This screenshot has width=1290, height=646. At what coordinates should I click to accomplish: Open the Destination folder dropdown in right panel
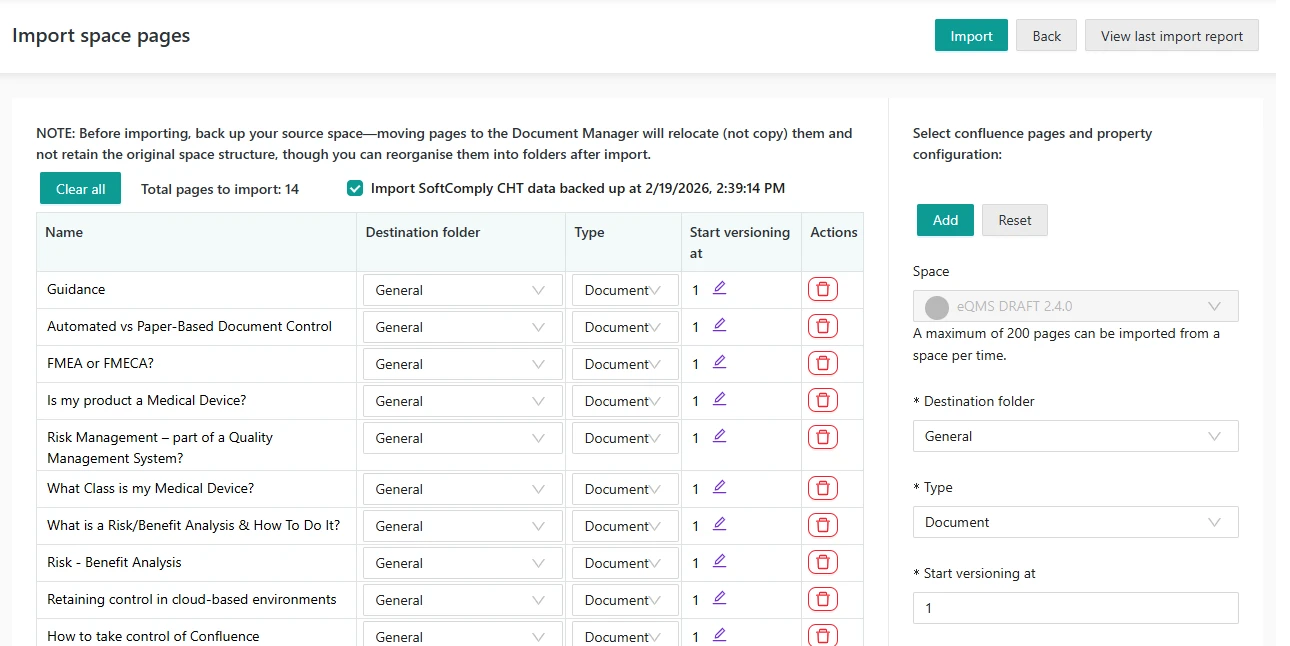[x=1074, y=436]
